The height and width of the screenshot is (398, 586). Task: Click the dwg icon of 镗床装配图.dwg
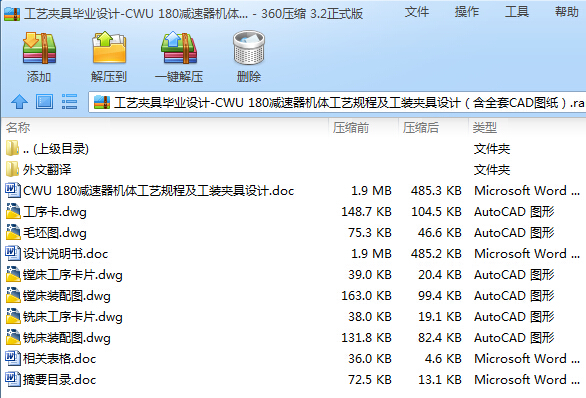[x=13, y=295]
